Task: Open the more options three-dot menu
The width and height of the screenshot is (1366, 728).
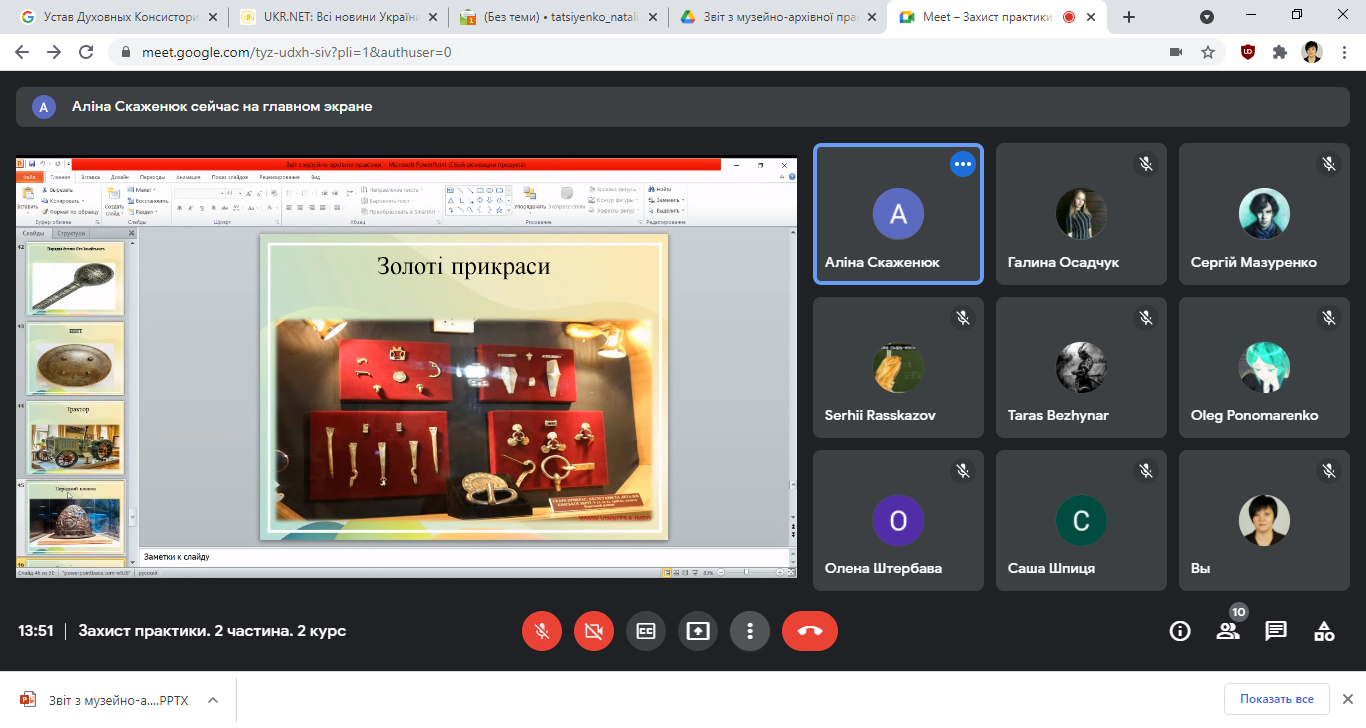Action: pyautogui.click(x=750, y=631)
